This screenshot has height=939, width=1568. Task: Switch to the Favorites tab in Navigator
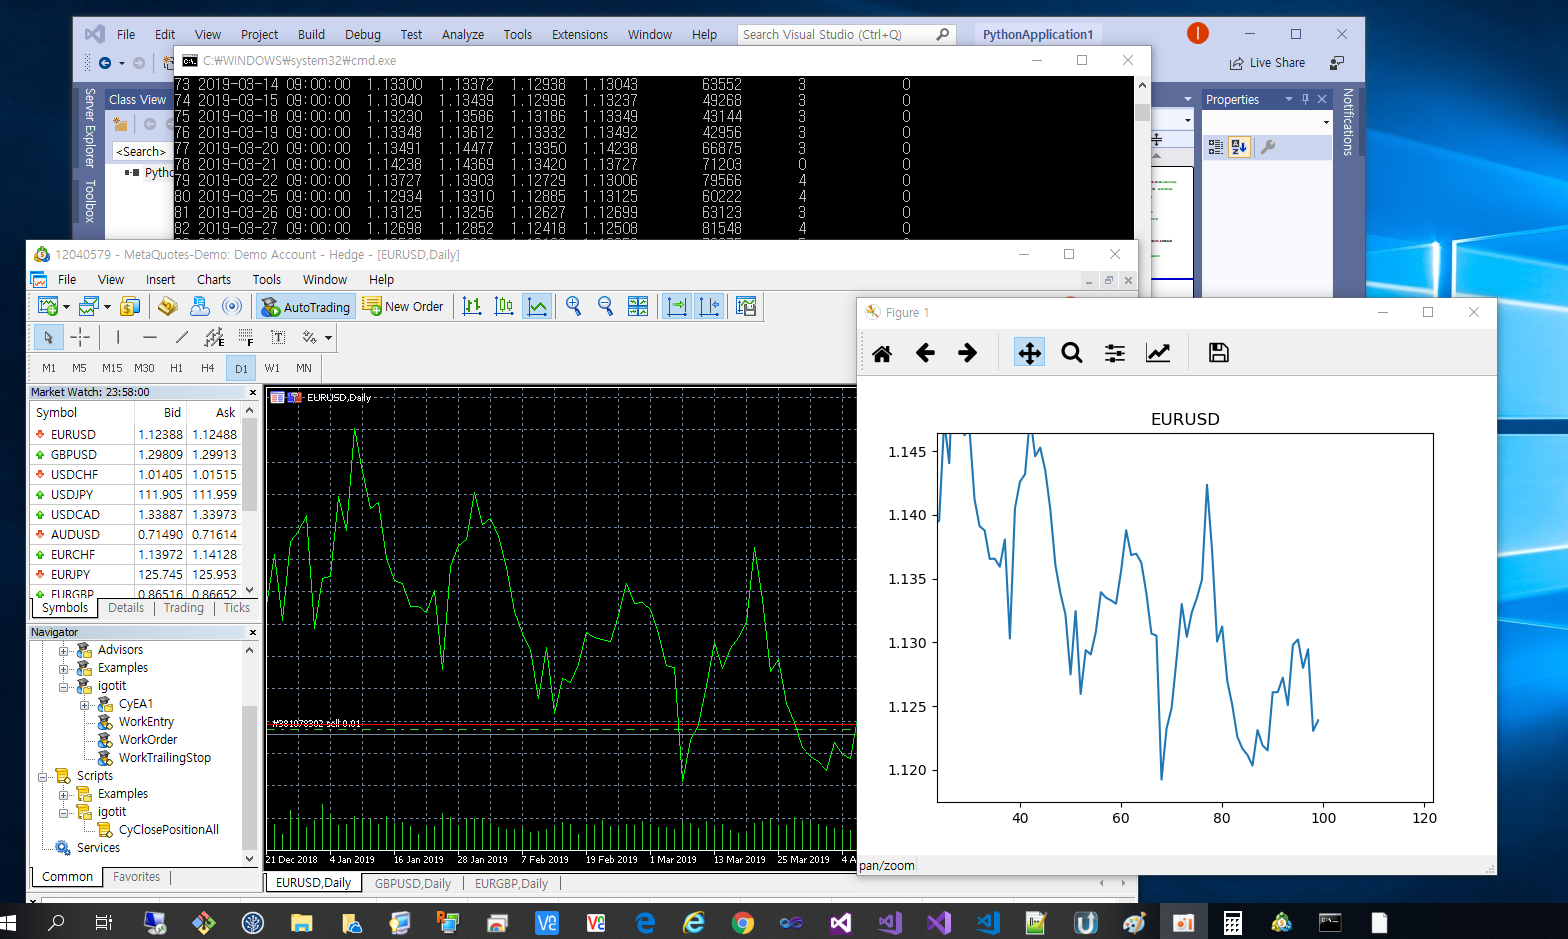(136, 877)
